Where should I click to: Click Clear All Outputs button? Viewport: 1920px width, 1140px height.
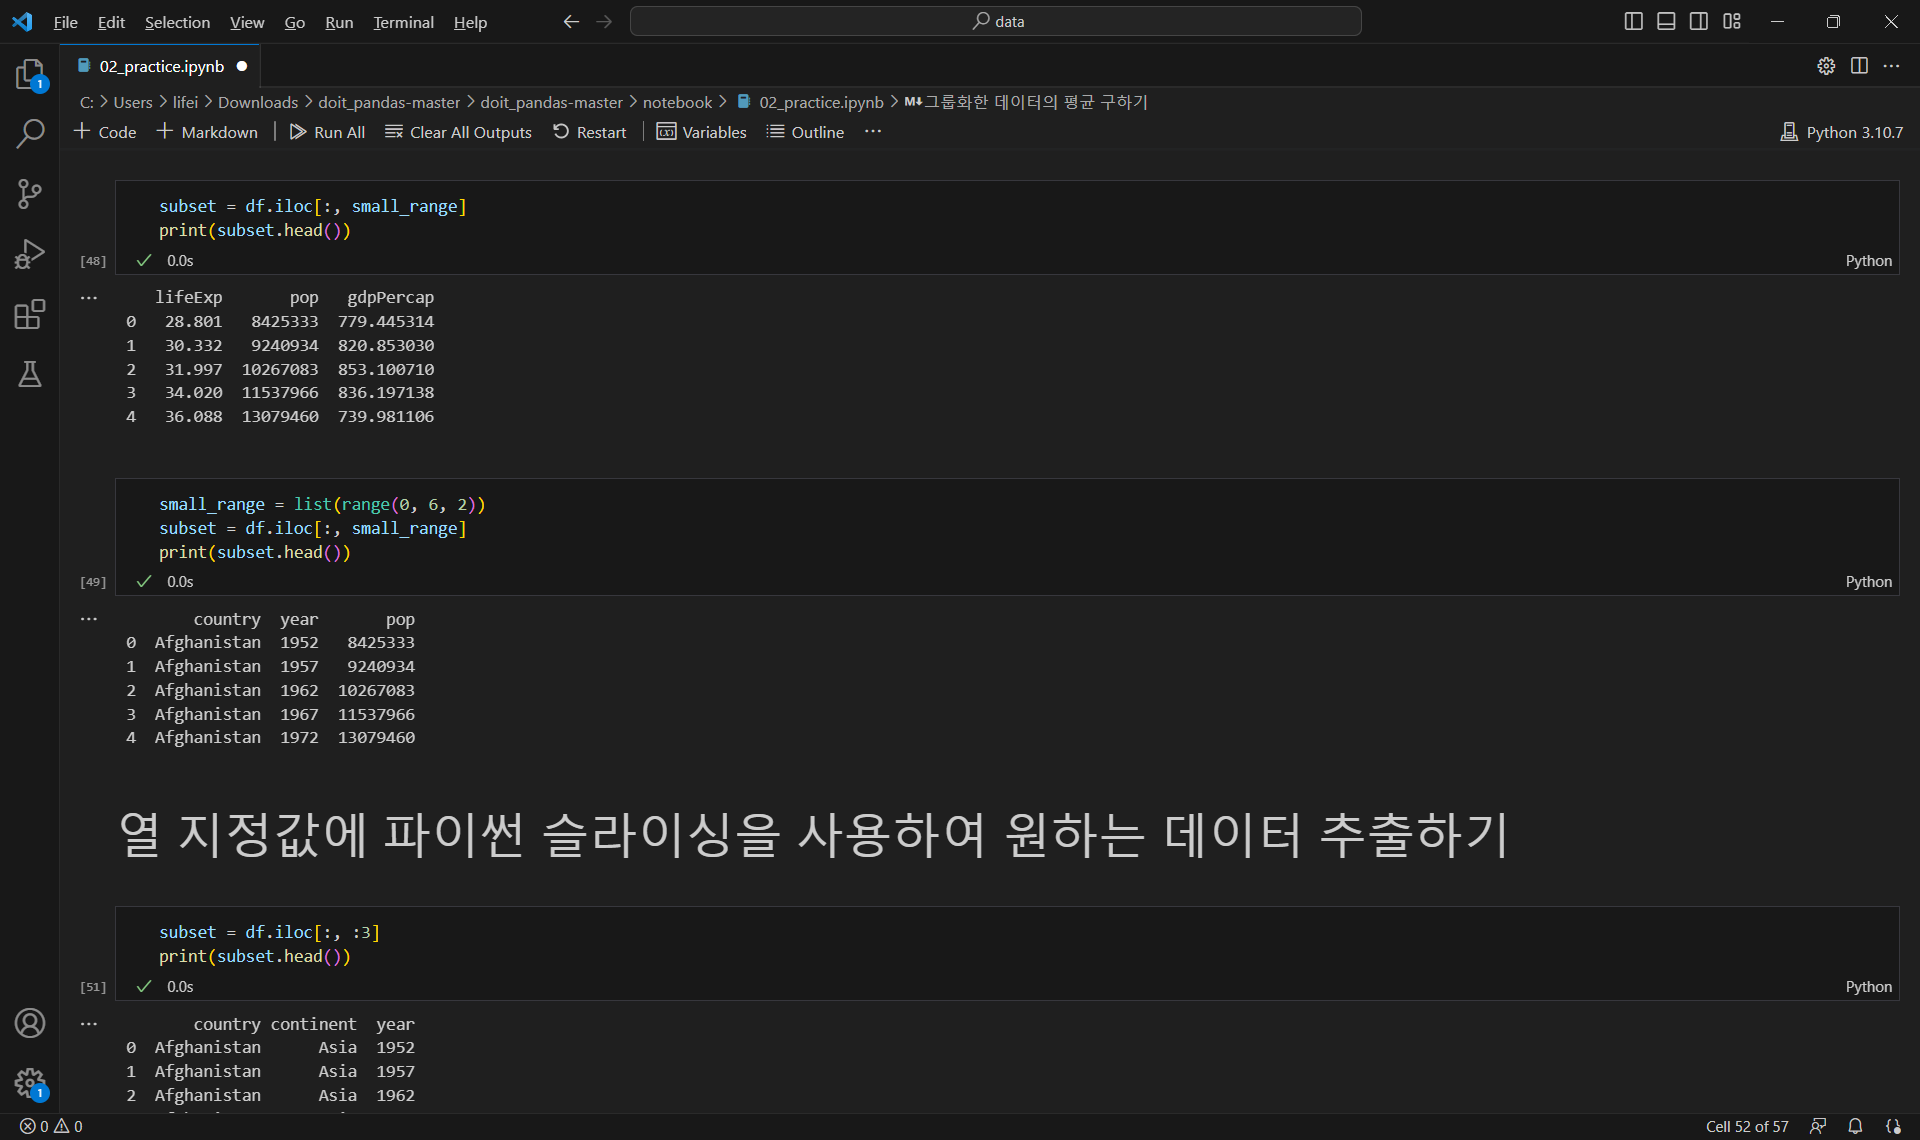click(x=458, y=132)
